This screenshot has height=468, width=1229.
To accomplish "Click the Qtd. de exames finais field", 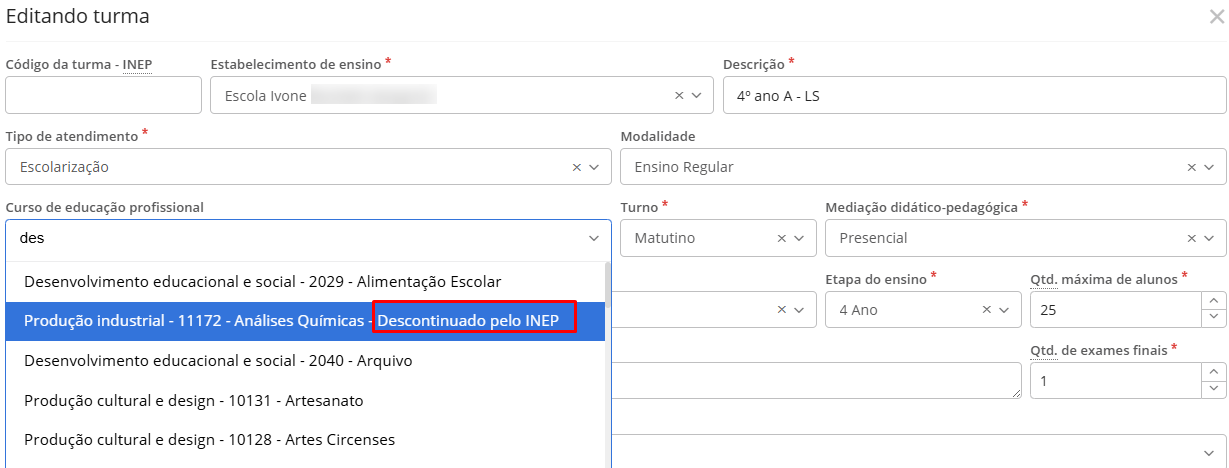I will click(x=1115, y=381).
